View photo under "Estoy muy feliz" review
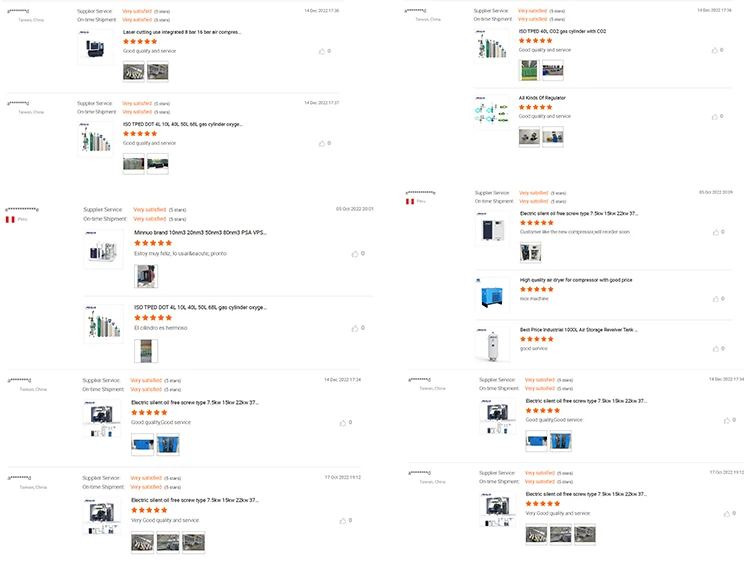The width and height of the screenshot is (750, 584). click(146, 276)
